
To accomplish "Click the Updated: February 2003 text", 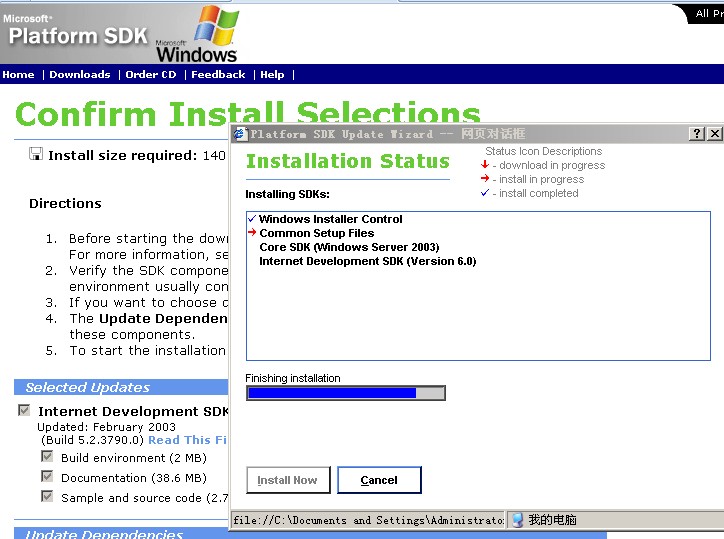I will (106, 427).
